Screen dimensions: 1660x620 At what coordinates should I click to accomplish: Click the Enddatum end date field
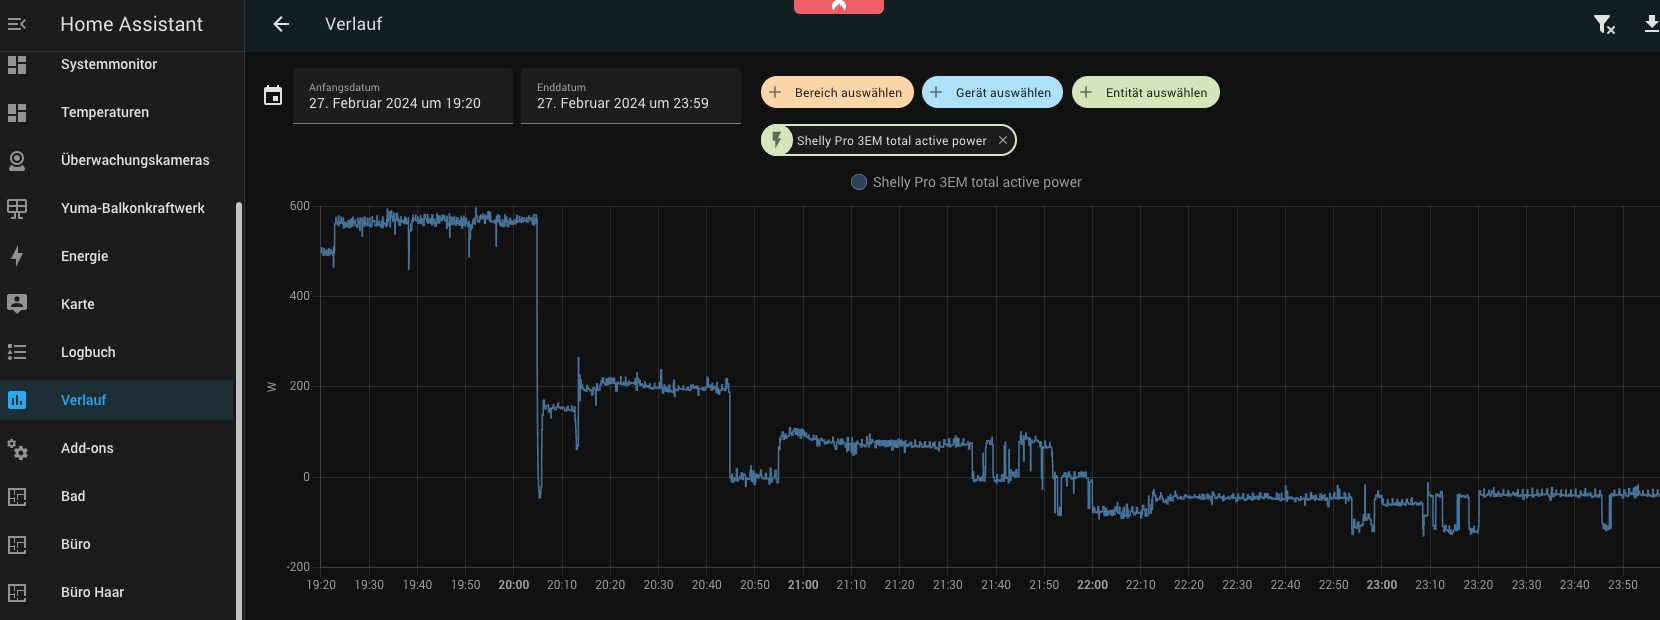[631, 96]
